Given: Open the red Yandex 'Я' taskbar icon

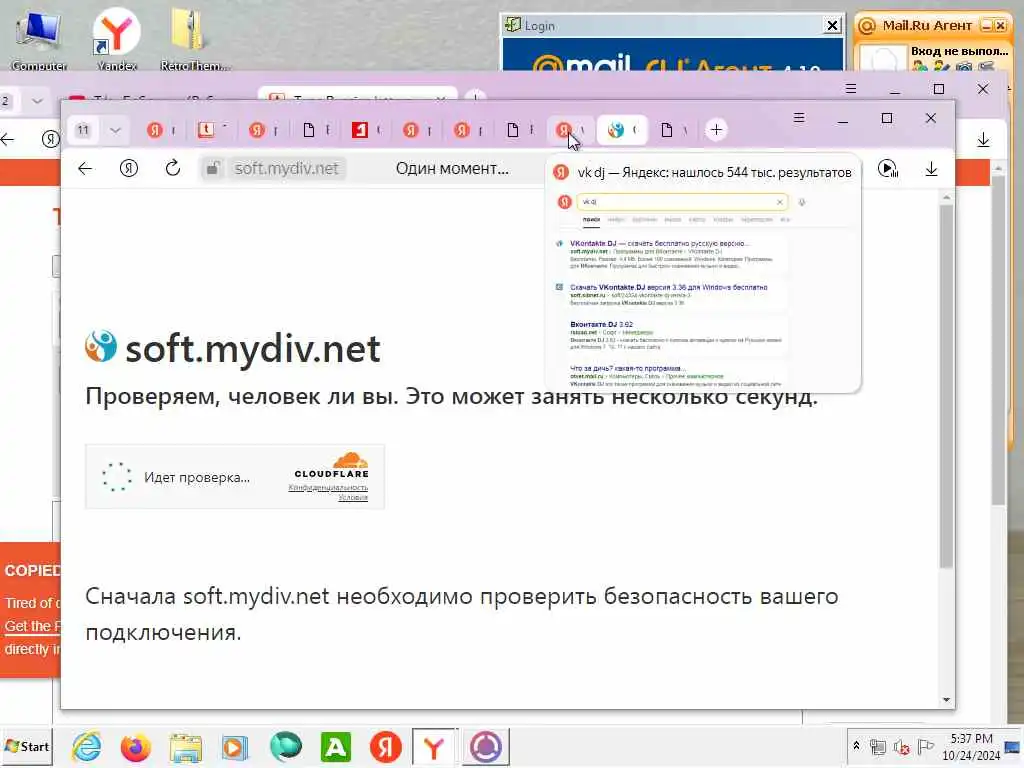Looking at the screenshot, I should click(385, 746).
